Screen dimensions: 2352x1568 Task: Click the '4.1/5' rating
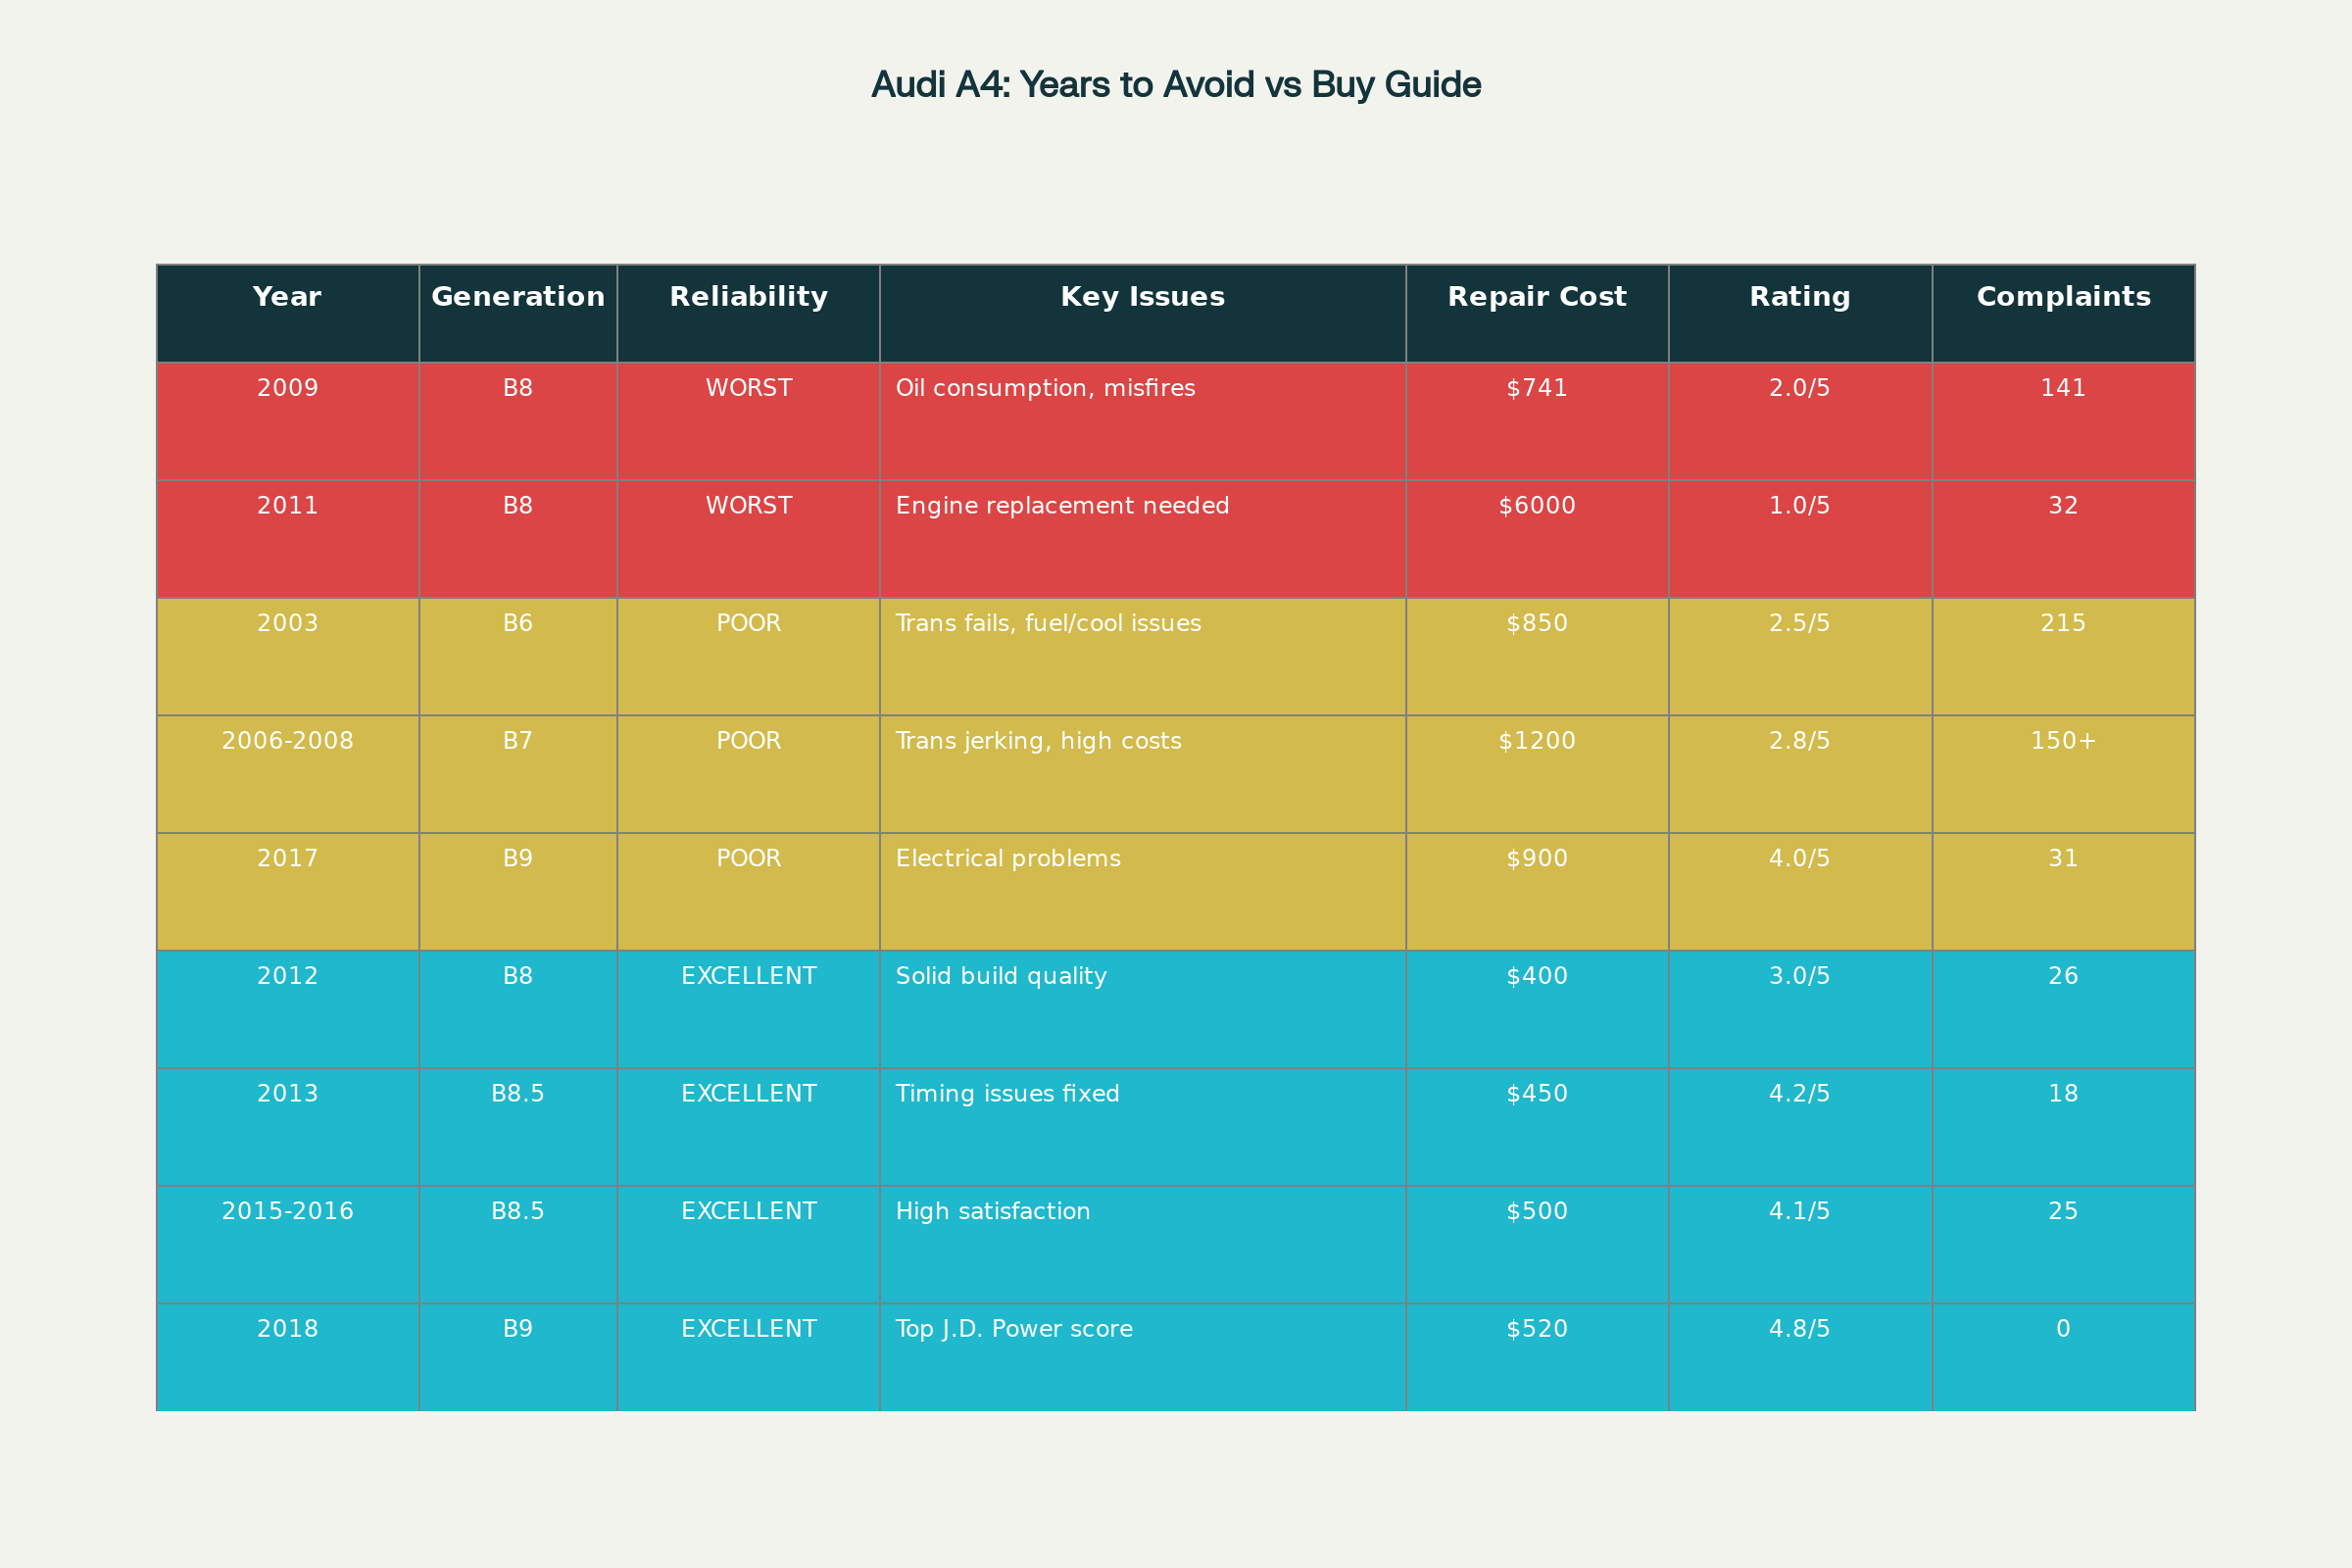(1800, 1212)
